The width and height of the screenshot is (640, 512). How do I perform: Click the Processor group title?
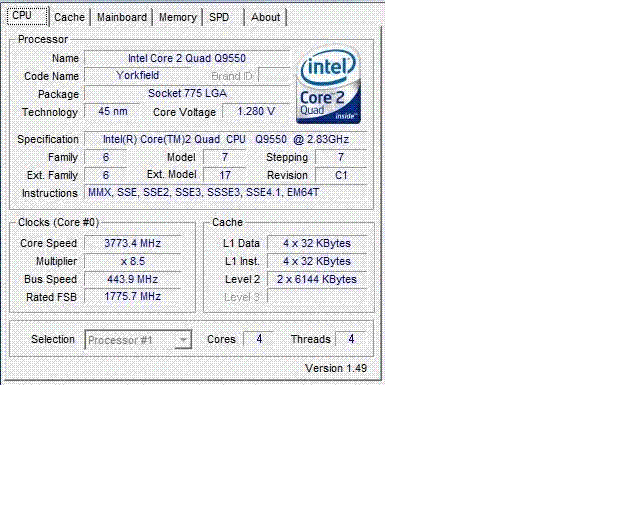43,40
